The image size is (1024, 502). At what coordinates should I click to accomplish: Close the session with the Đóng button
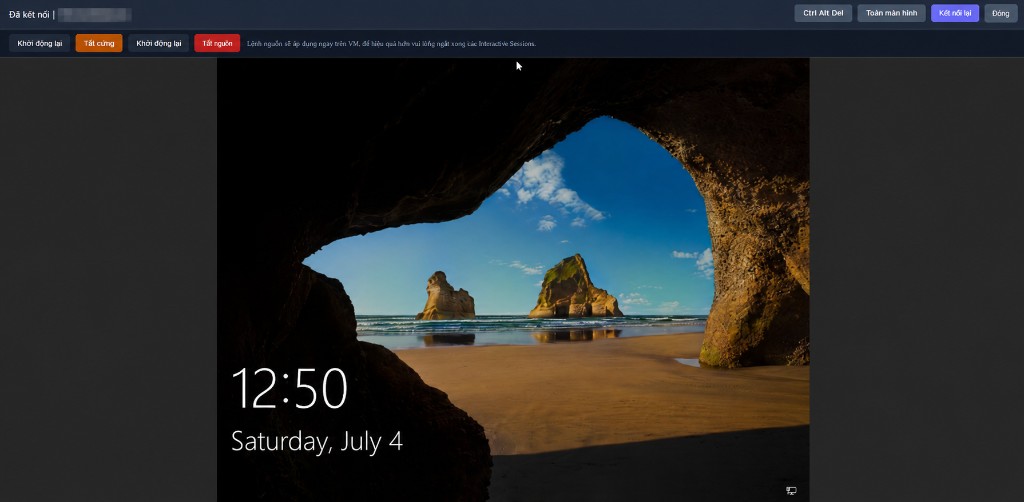click(1000, 13)
